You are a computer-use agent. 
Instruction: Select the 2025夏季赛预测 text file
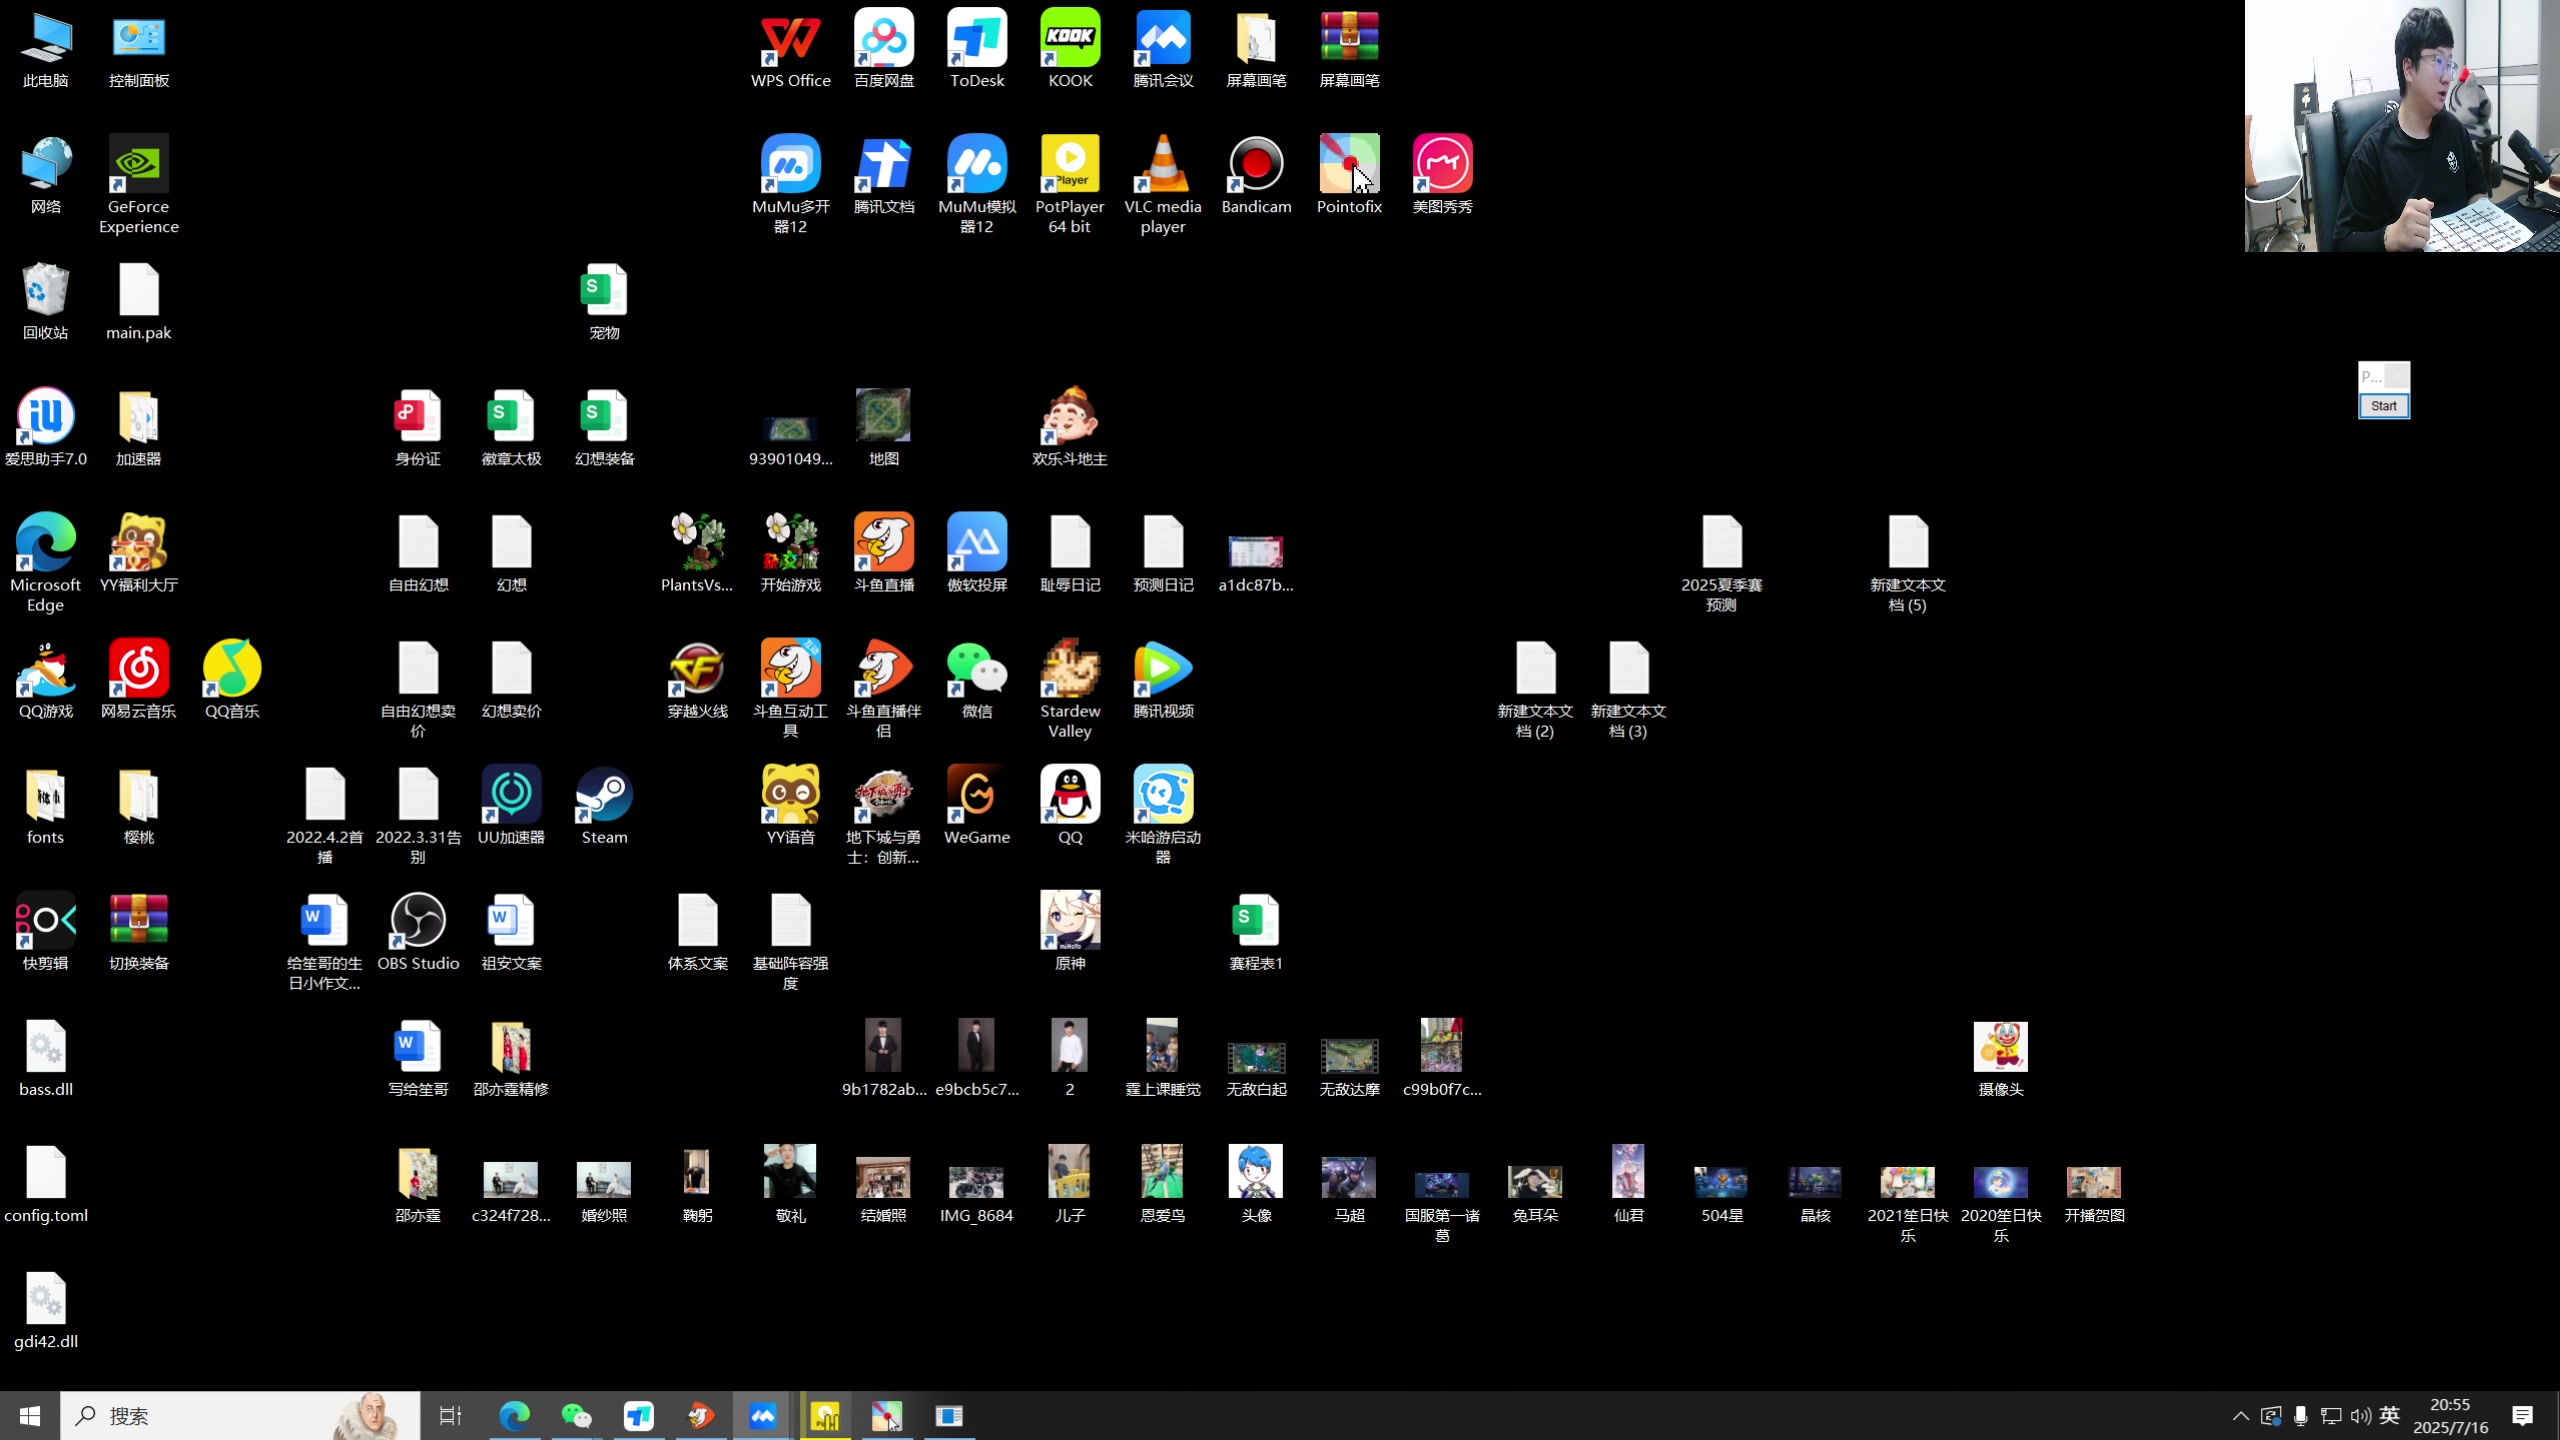point(1721,564)
